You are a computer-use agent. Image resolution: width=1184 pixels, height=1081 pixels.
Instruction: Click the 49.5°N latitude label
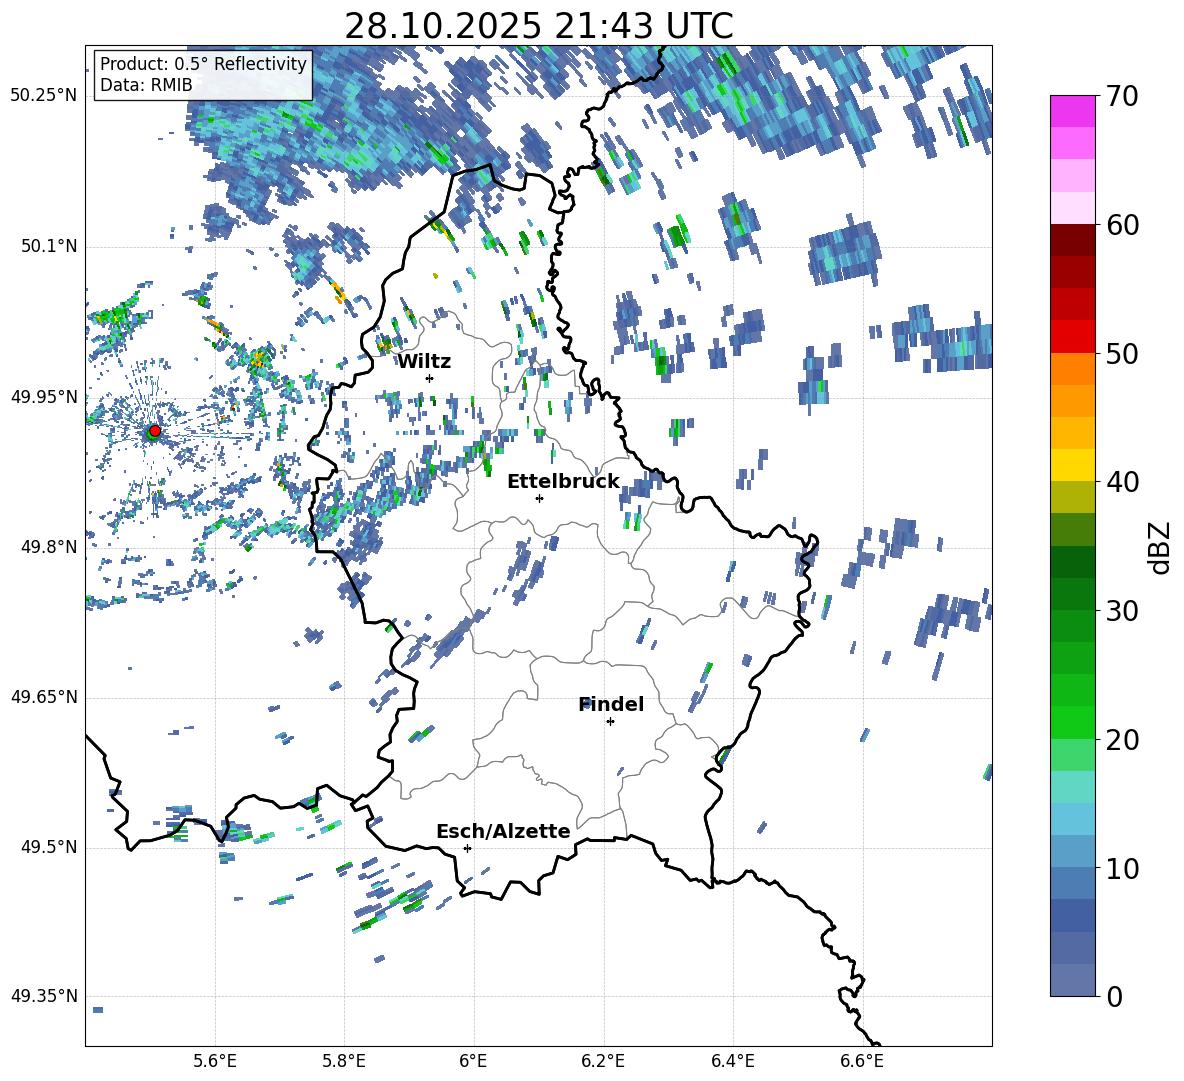coord(49,847)
